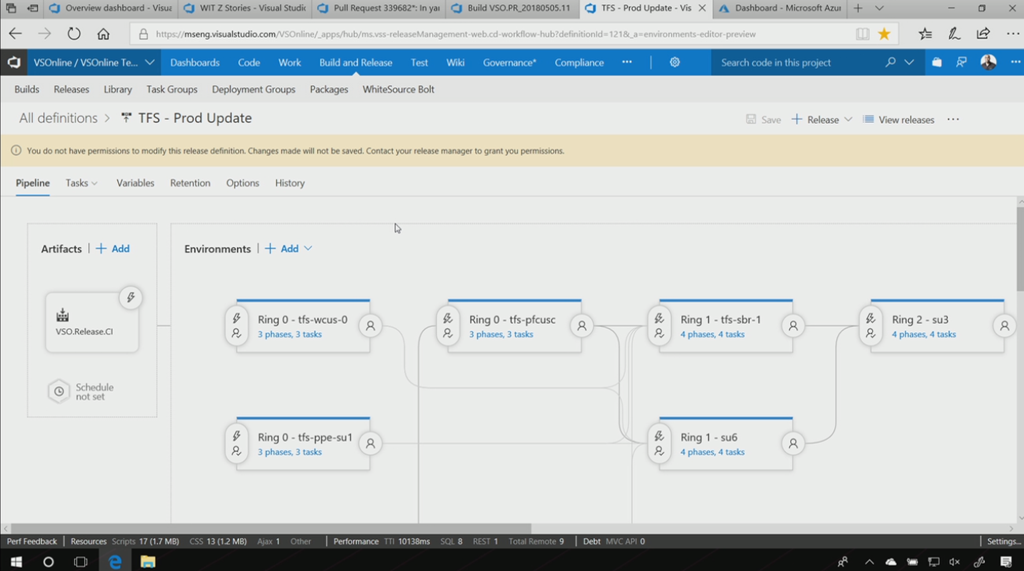The image size is (1024, 571).
Task: Open the Wiki hub
Action: tap(455, 63)
